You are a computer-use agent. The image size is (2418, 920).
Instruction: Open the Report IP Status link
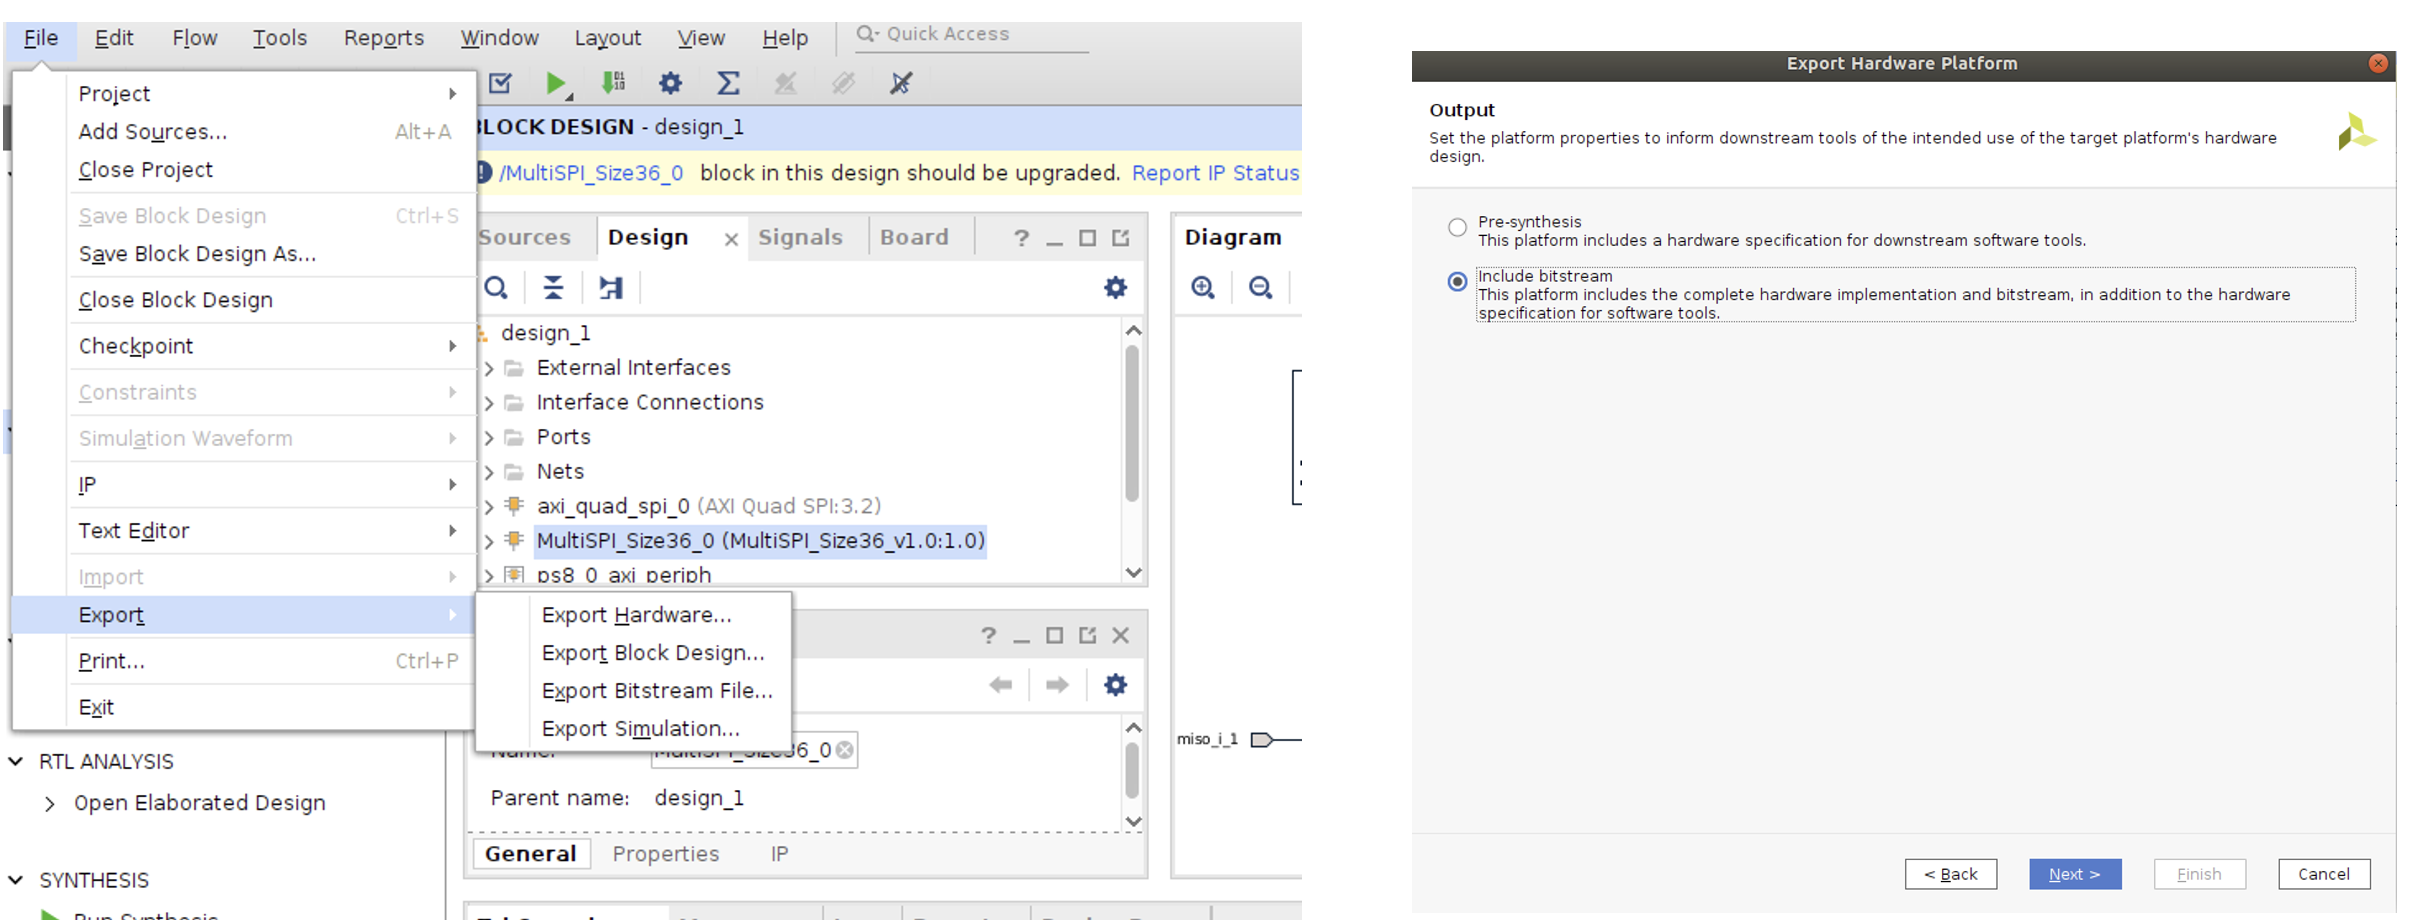coord(1215,173)
